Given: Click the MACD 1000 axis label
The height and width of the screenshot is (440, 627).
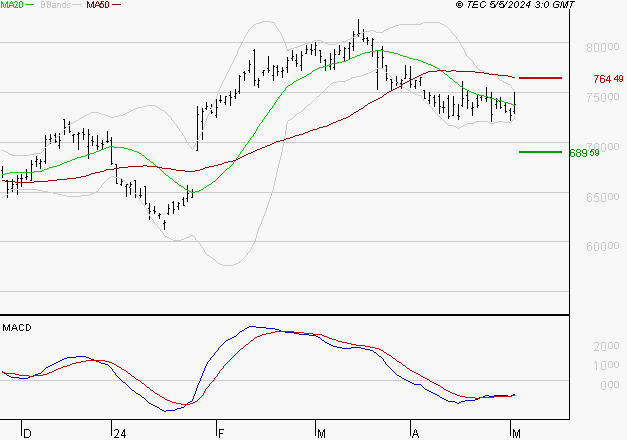Looking at the screenshot, I should 606,365.
